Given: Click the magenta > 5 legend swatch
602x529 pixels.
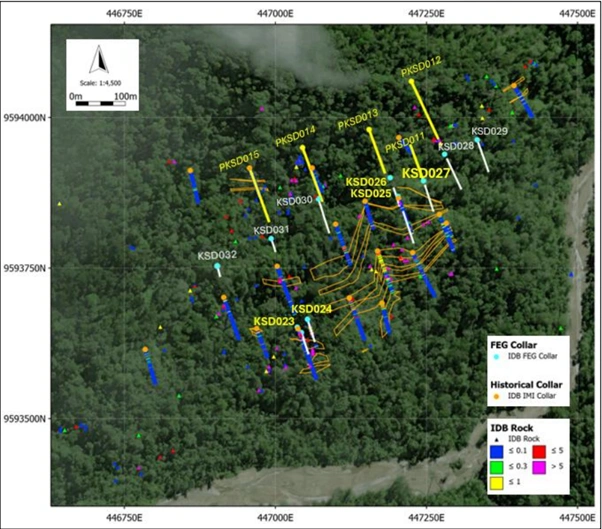Looking at the screenshot, I should (x=540, y=468).
